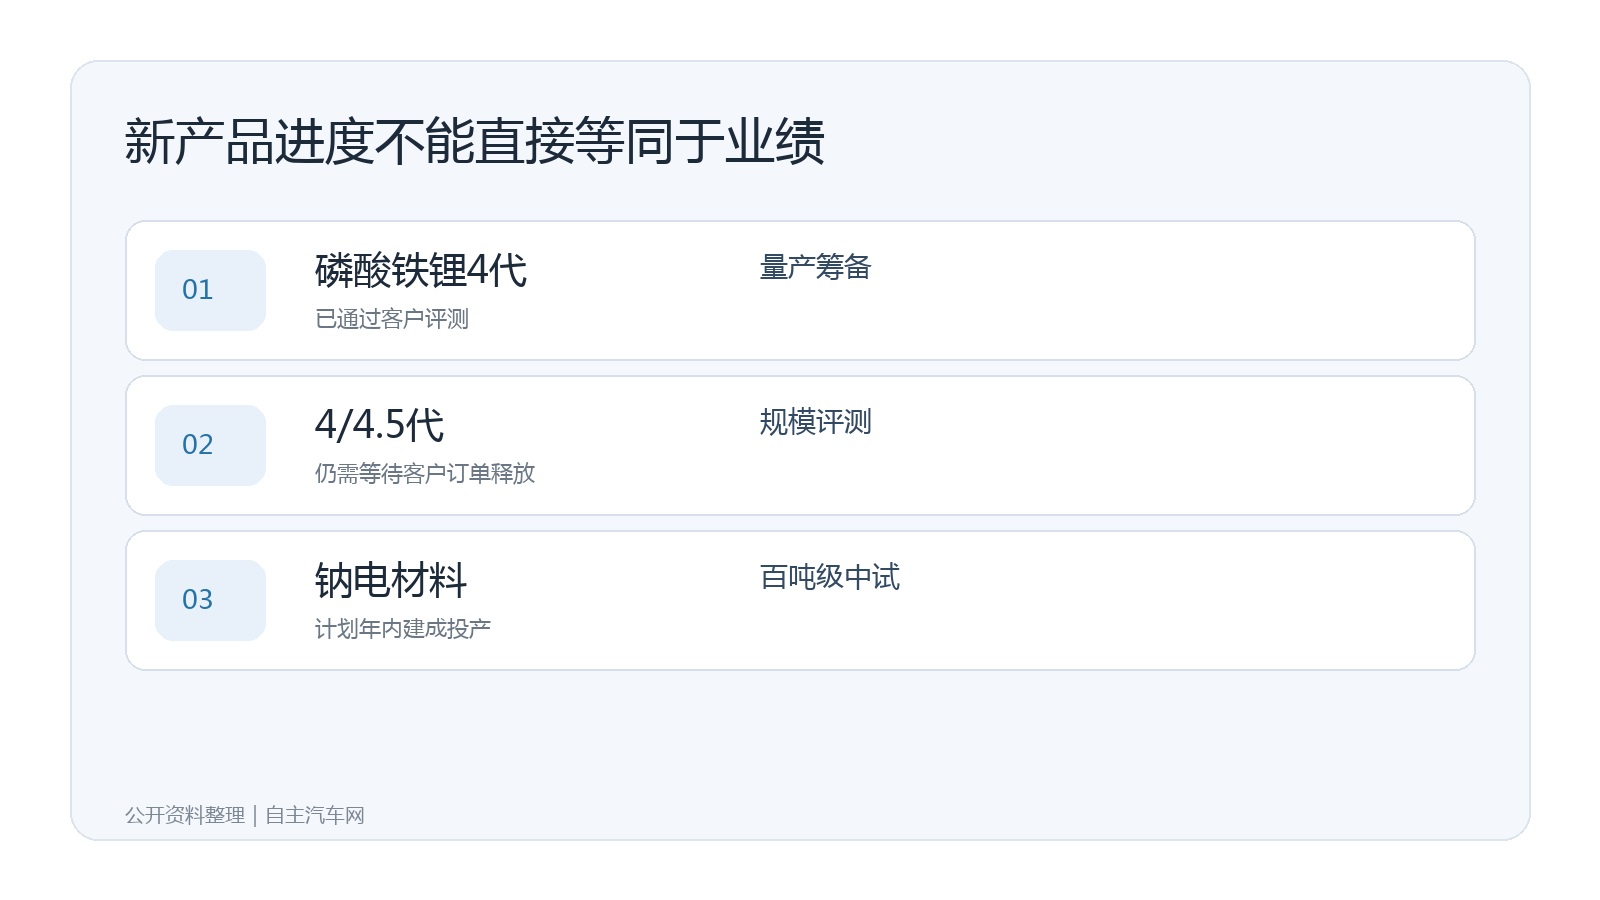Select the 钠电材料 heading
This screenshot has height=900, width=1600.
point(391,580)
